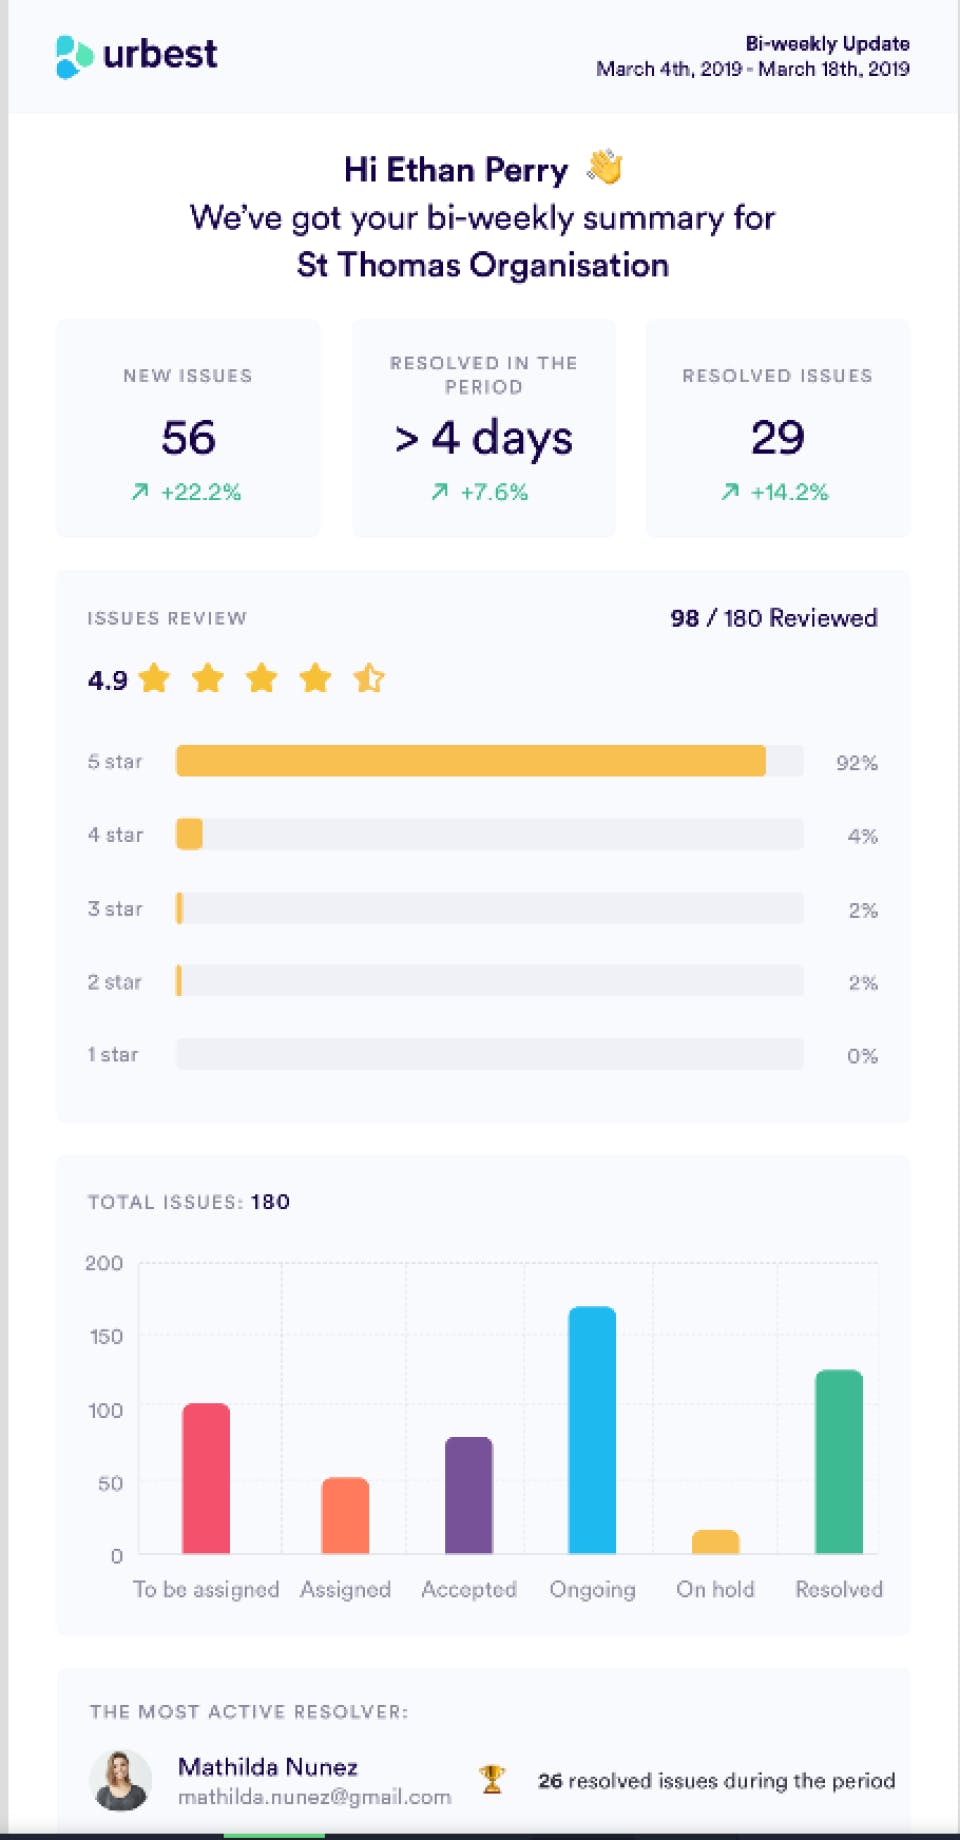The height and width of the screenshot is (1840, 960).
Task: Click the up arrow next to +14.2%
Action: [x=730, y=491]
